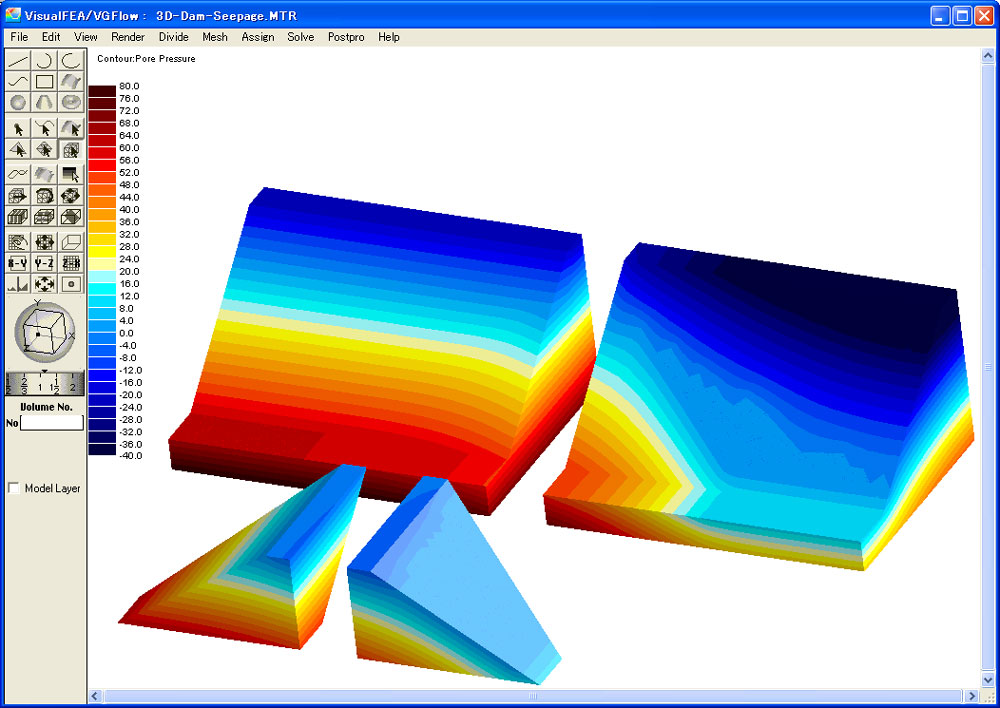Click the four outward arrows fit-view icon

(x=44, y=284)
